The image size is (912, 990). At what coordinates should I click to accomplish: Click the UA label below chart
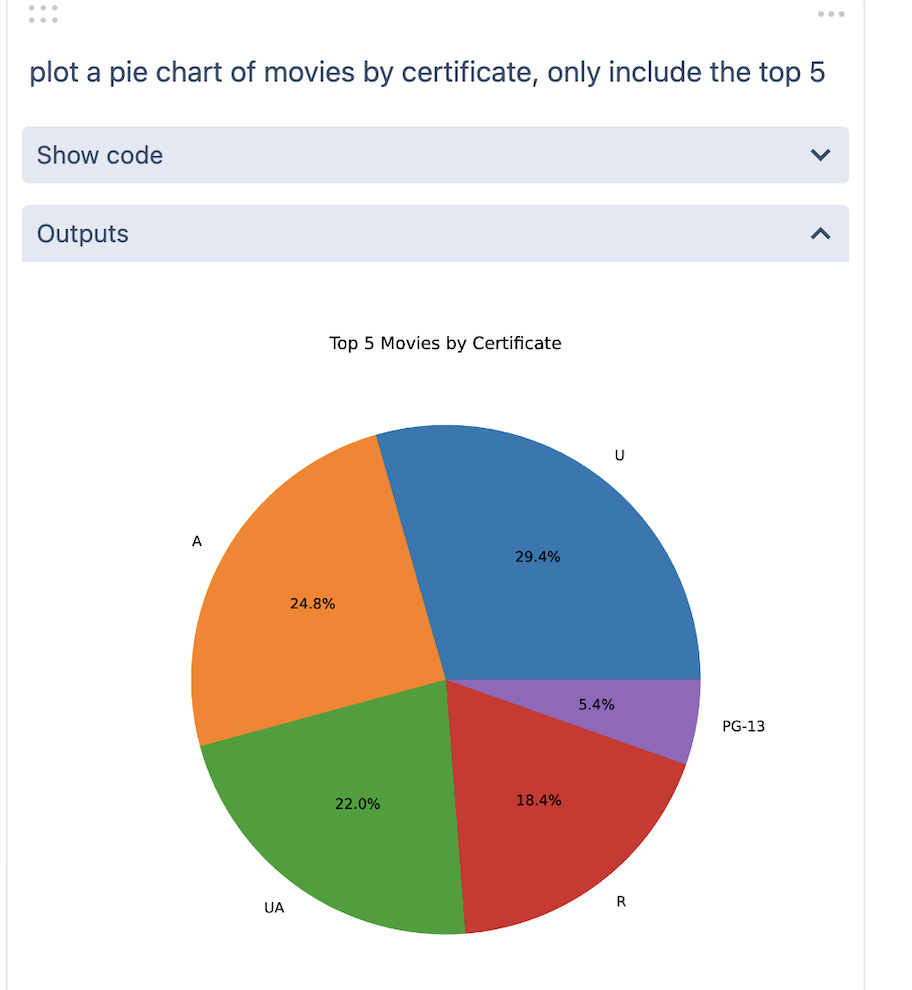[x=274, y=909]
